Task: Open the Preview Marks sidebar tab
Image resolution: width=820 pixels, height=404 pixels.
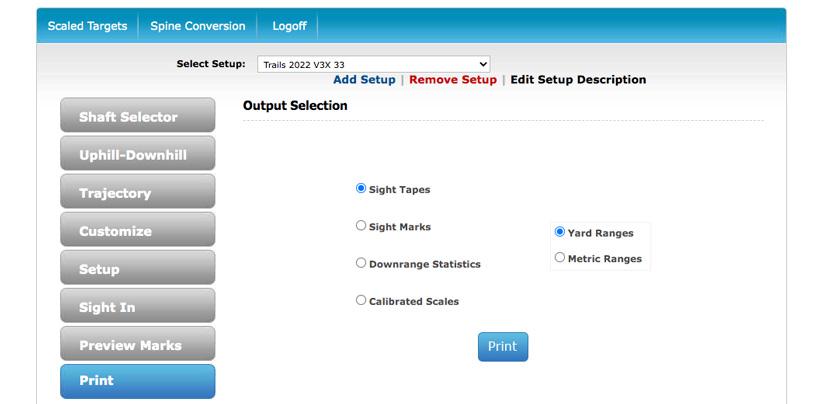Action: 137,344
